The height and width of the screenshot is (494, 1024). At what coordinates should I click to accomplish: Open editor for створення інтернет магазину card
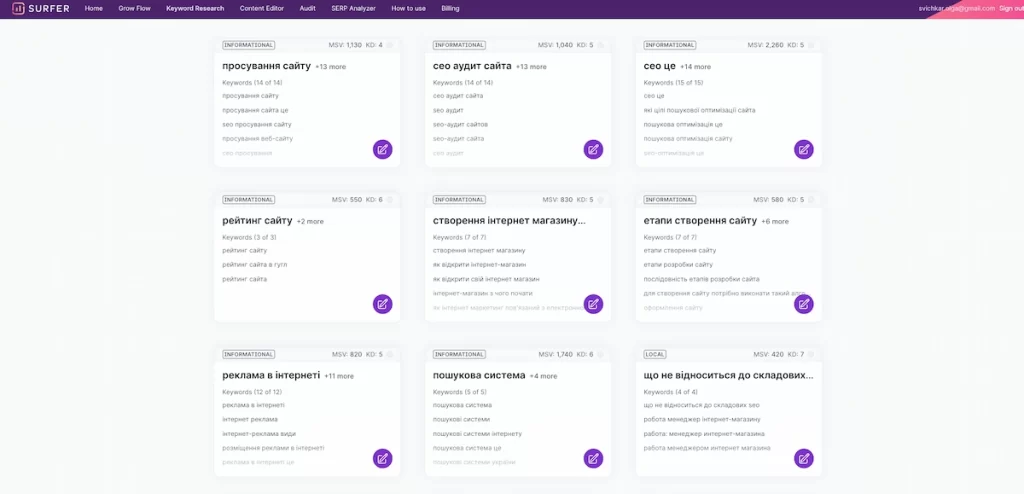593,304
